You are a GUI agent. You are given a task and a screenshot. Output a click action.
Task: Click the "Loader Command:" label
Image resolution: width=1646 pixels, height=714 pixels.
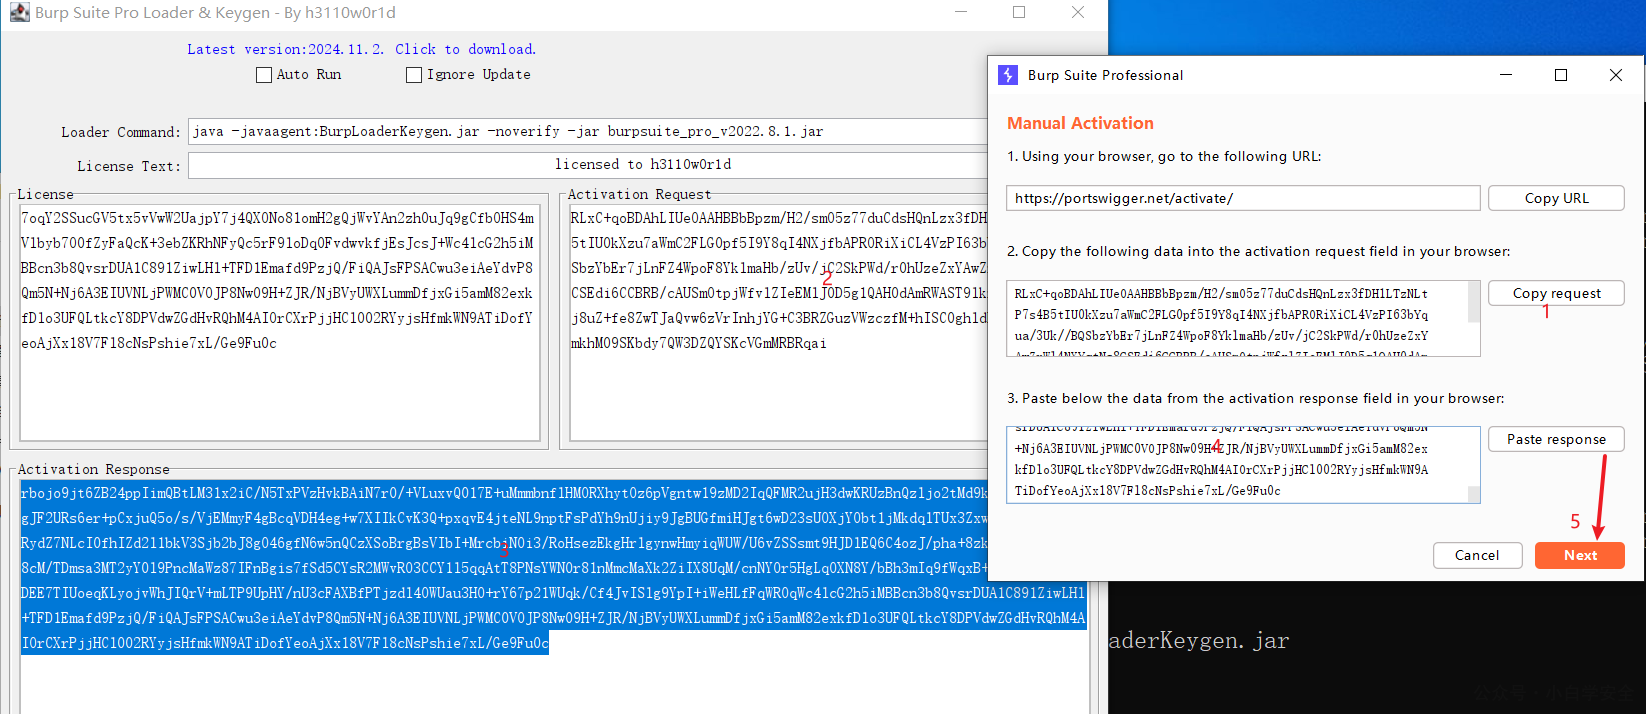[x=121, y=132]
